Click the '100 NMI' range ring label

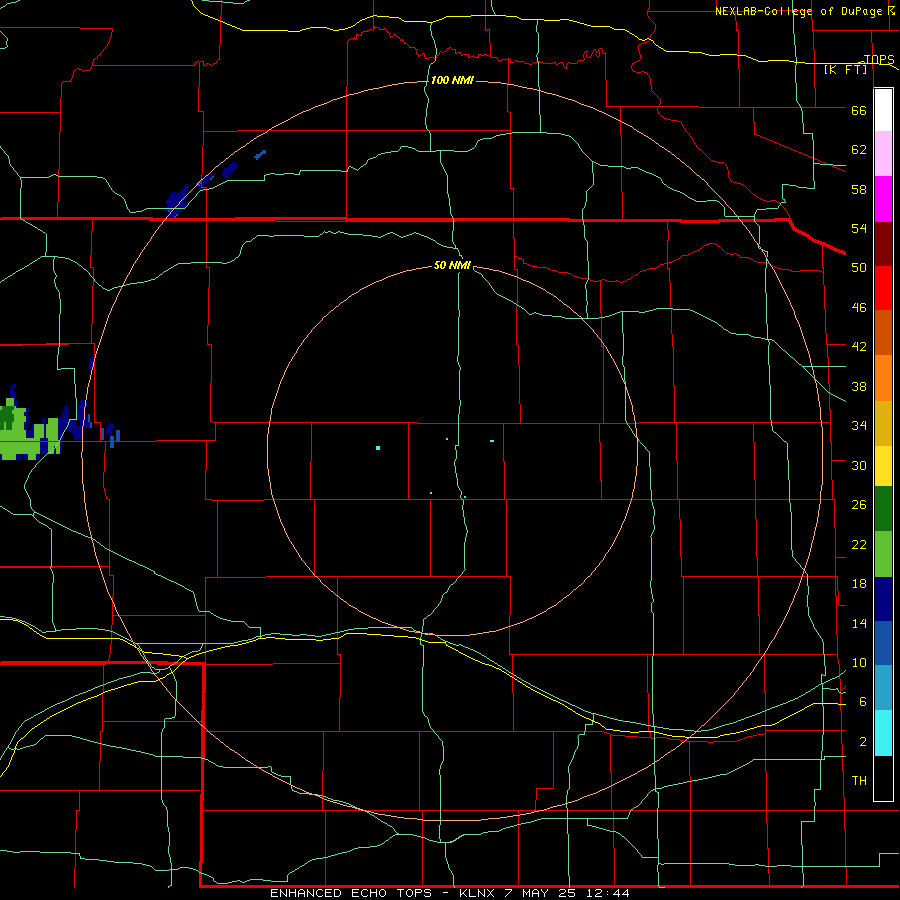pyautogui.click(x=452, y=80)
